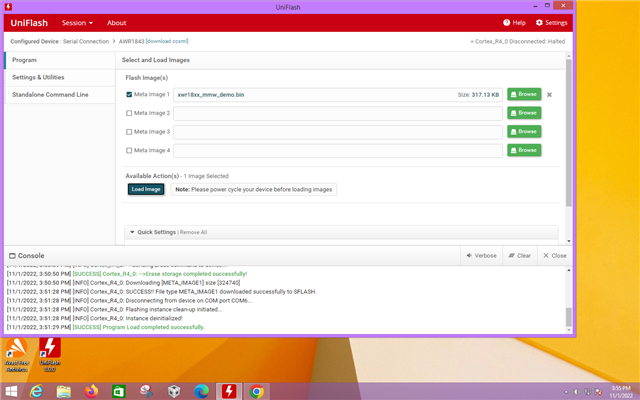Click the console scrollbar thumb
This screenshot has width=640, height=400.
point(569,317)
